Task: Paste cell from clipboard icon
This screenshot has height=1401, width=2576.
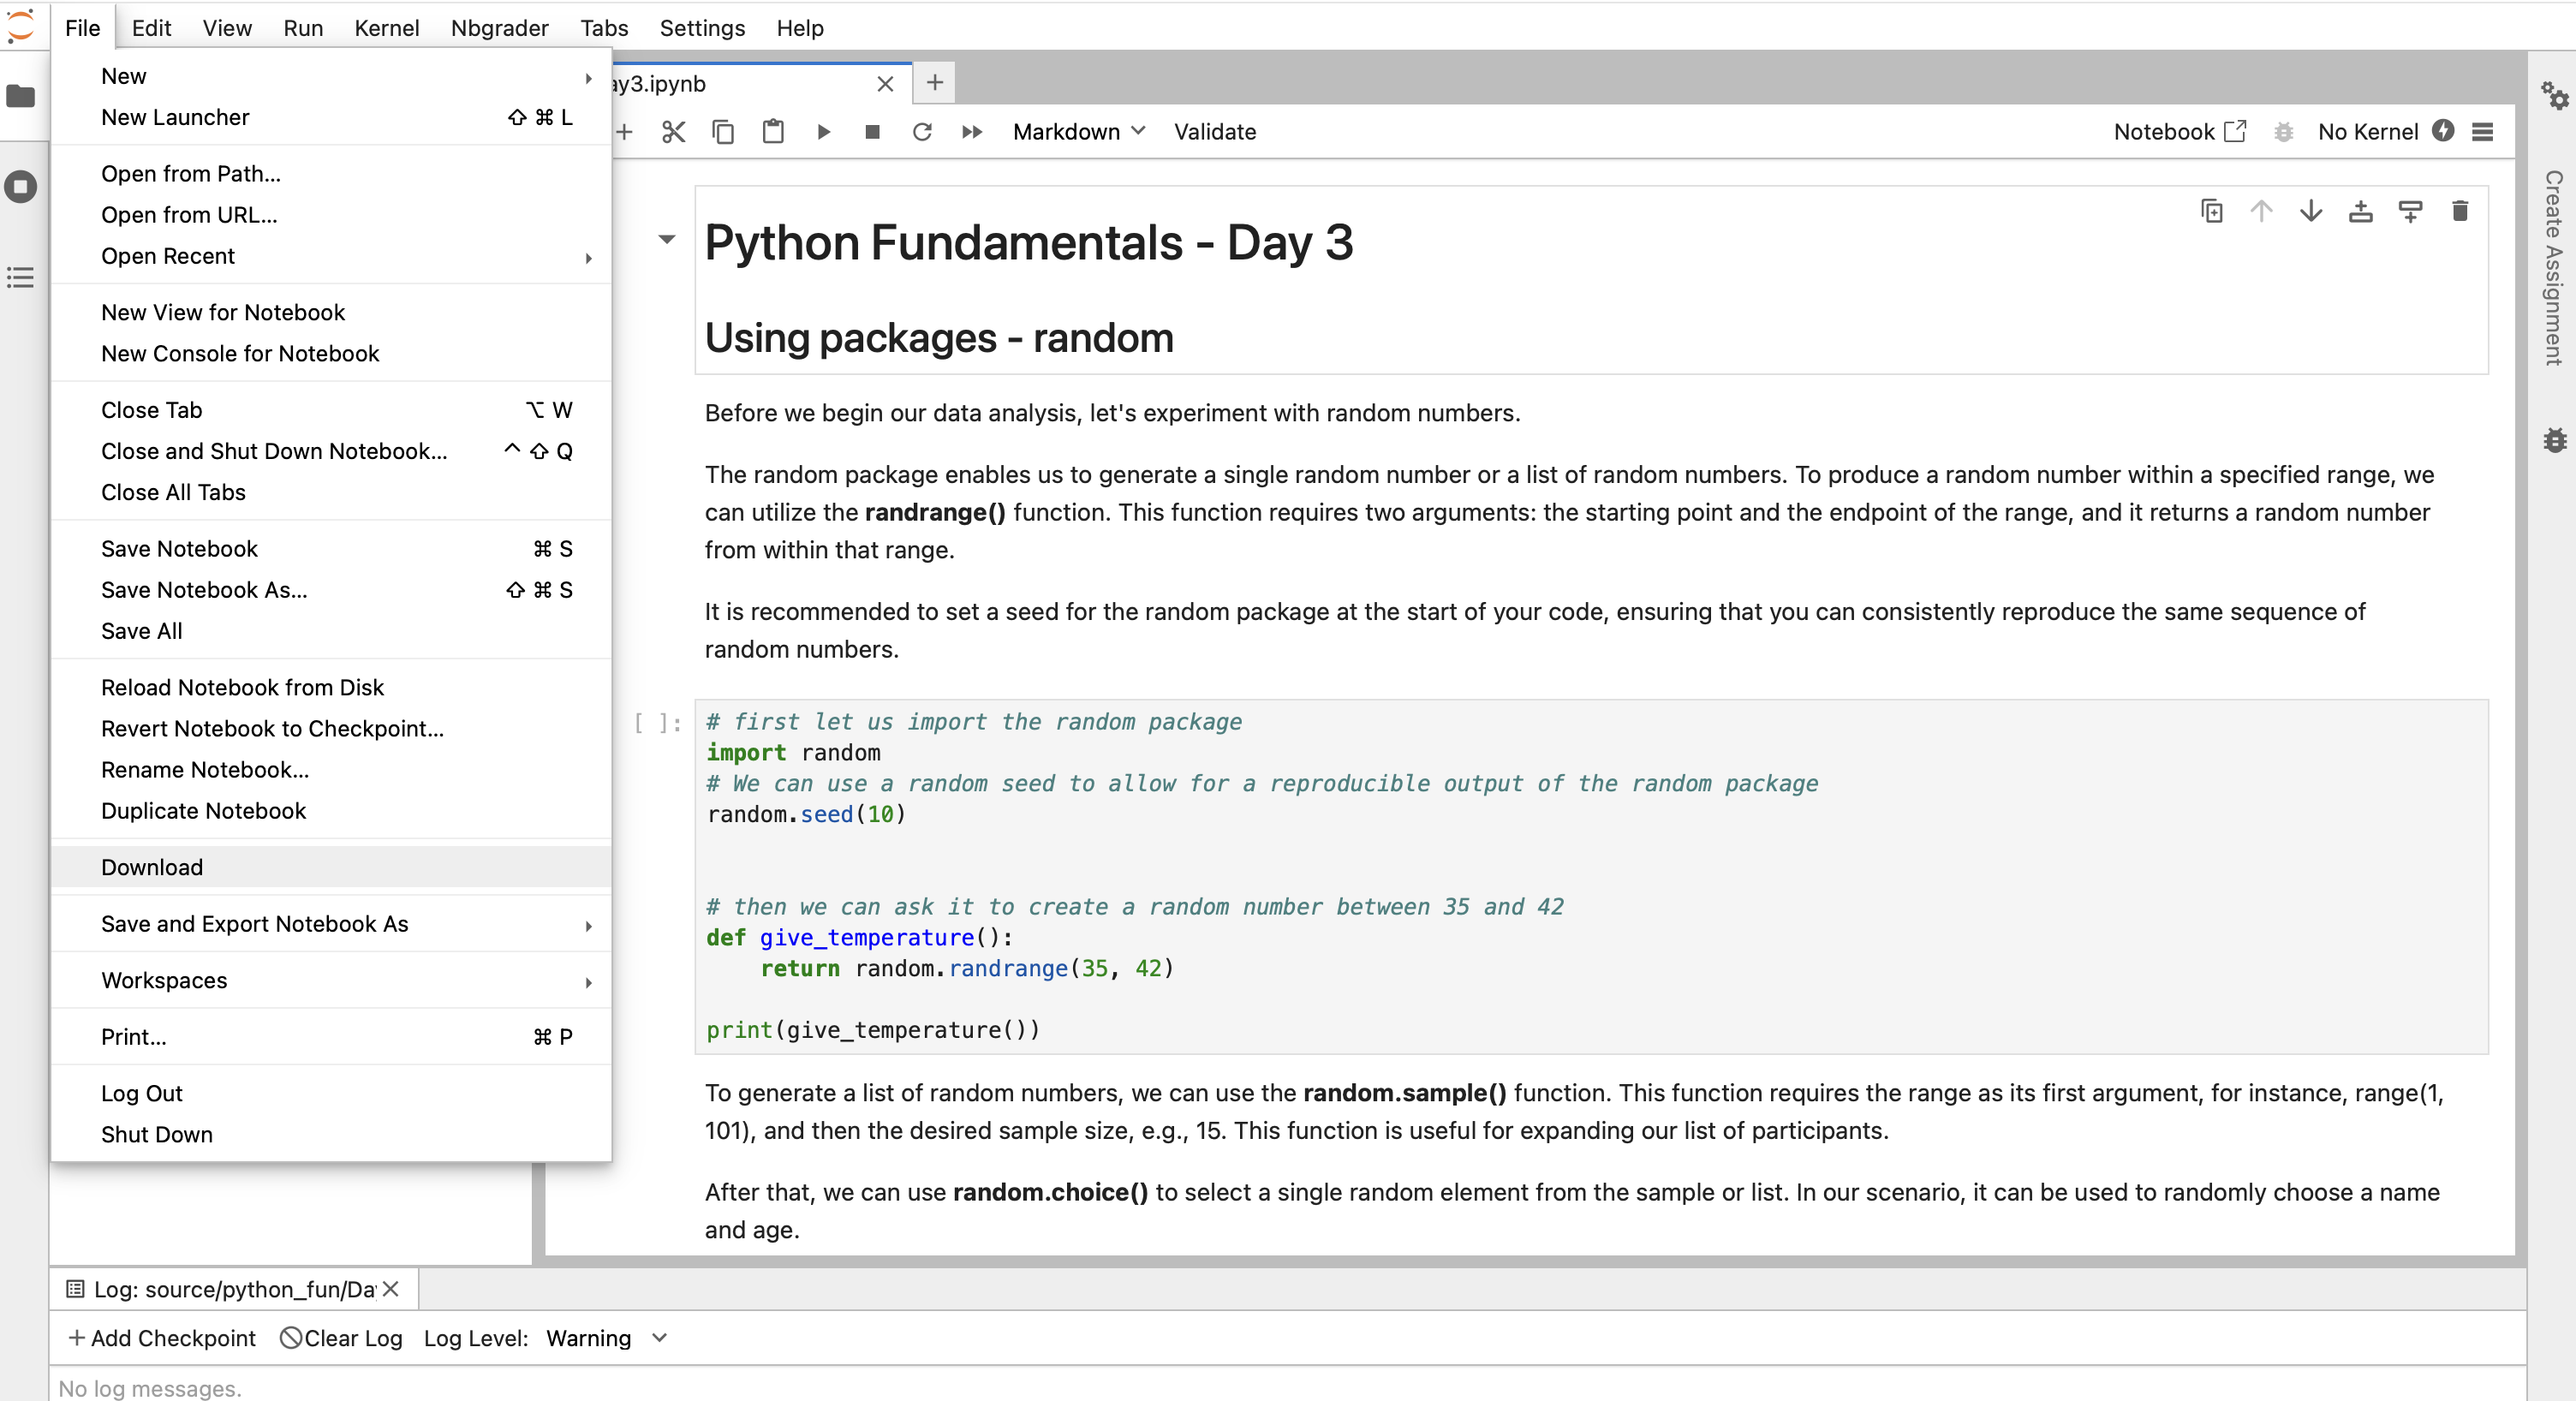Action: (772, 132)
